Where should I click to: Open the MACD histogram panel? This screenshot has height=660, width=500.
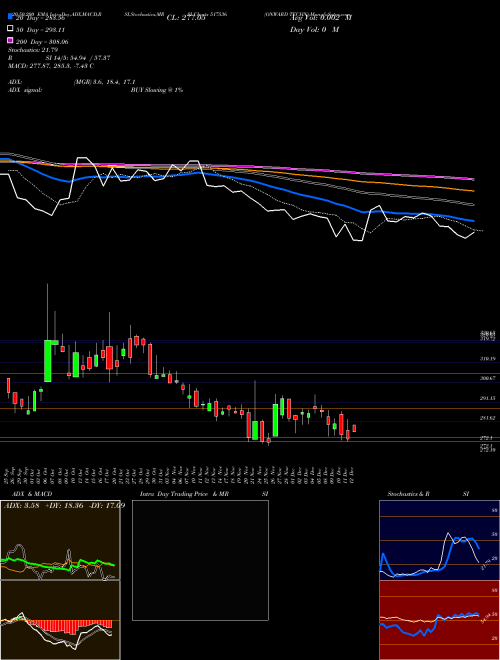pyautogui.click(x=60, y=620)
